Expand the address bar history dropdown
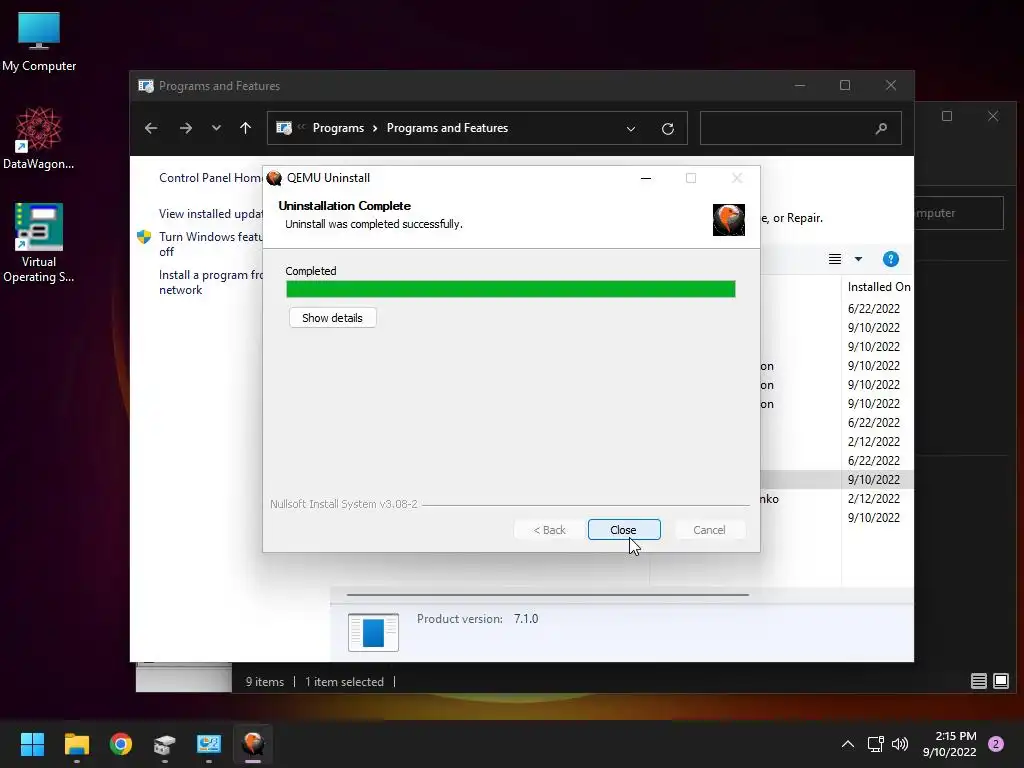This screenshot has height=768, width=1024. 631,129
